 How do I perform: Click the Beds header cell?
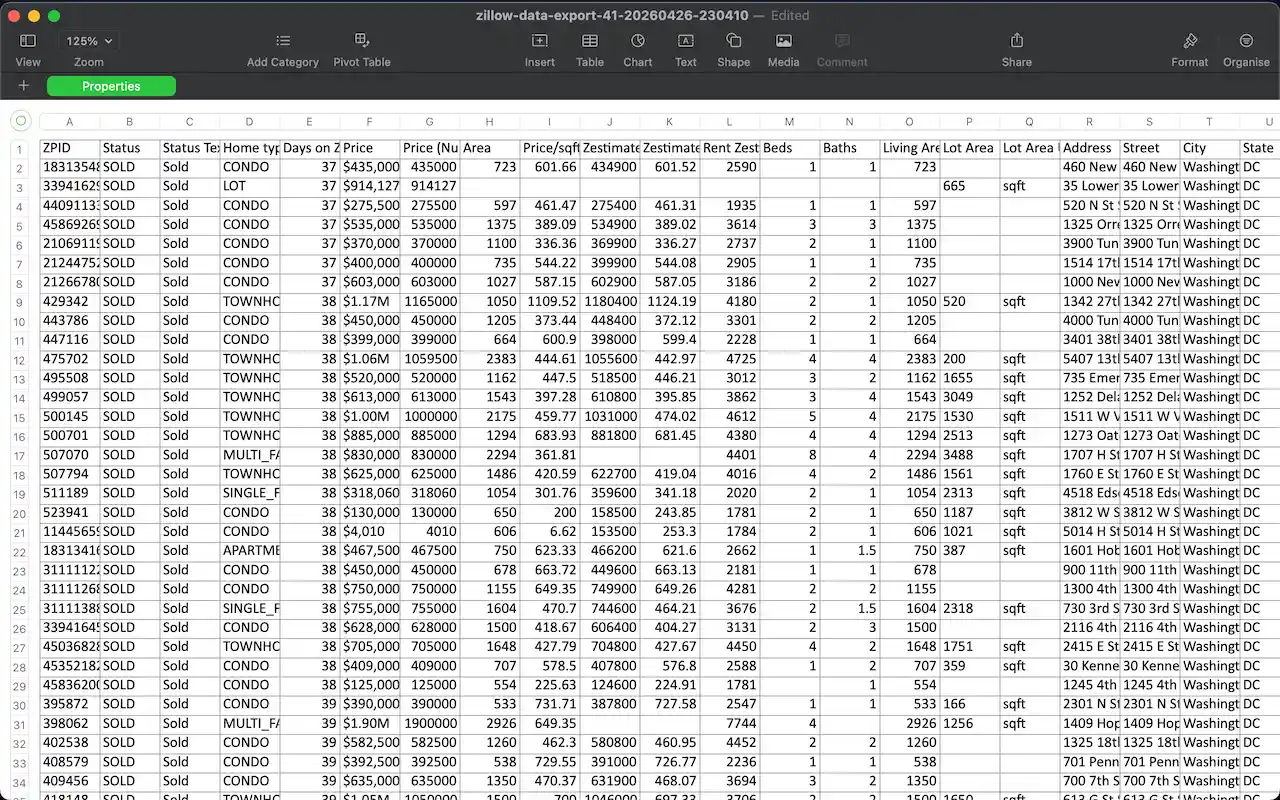point(790,148)
